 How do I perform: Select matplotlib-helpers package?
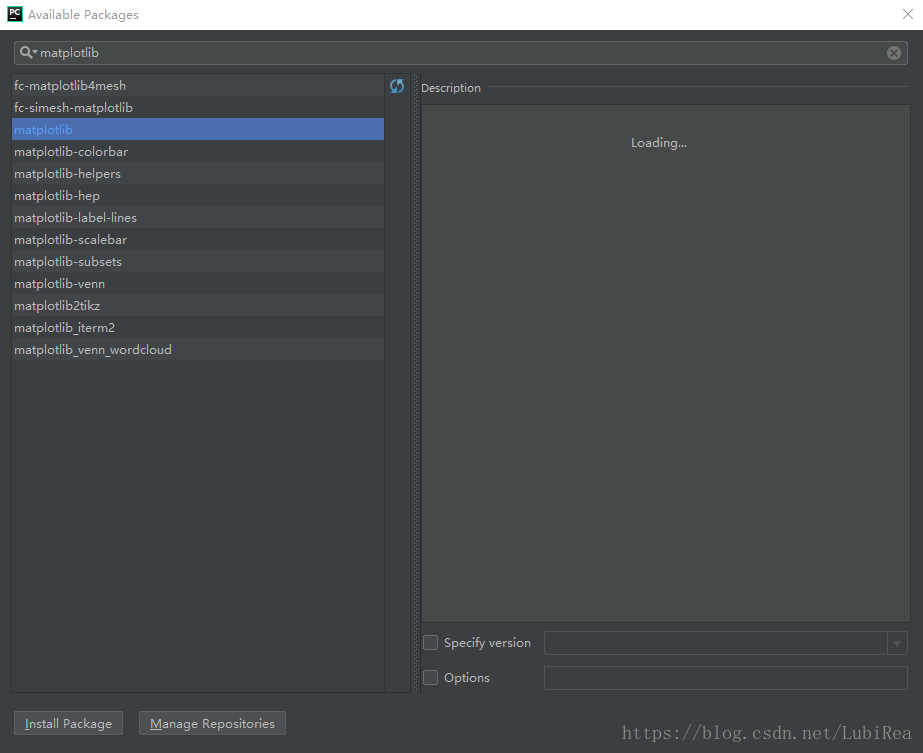(x=198, y=173)
